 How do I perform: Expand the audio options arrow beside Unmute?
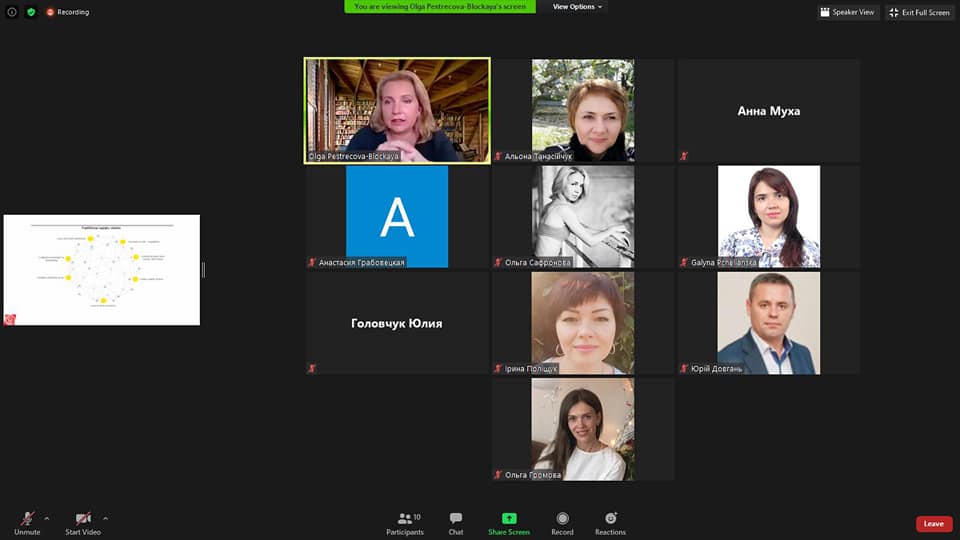coord(47,518)
